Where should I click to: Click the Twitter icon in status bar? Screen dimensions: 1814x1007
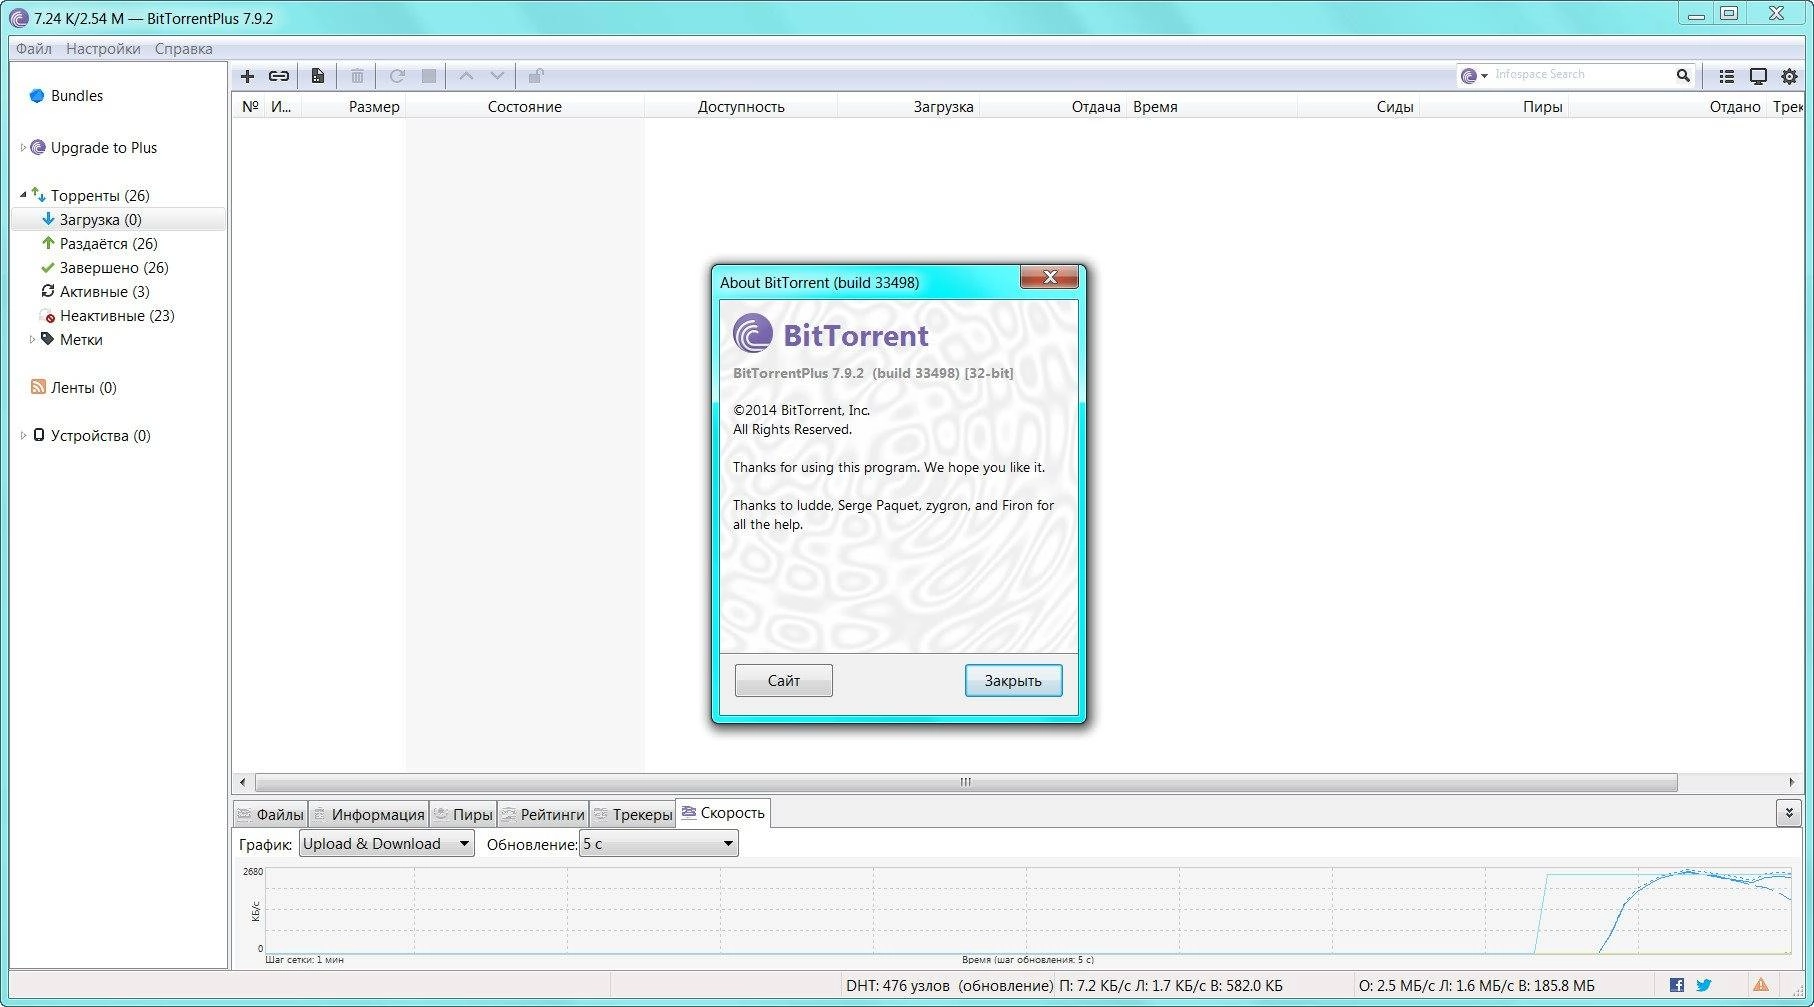(1704, 985)
